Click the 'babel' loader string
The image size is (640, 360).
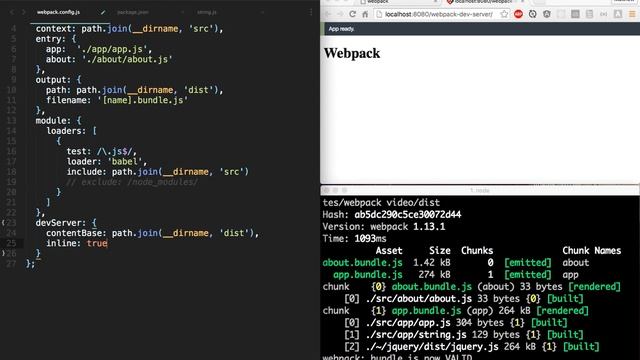click(x=124, y=162)
